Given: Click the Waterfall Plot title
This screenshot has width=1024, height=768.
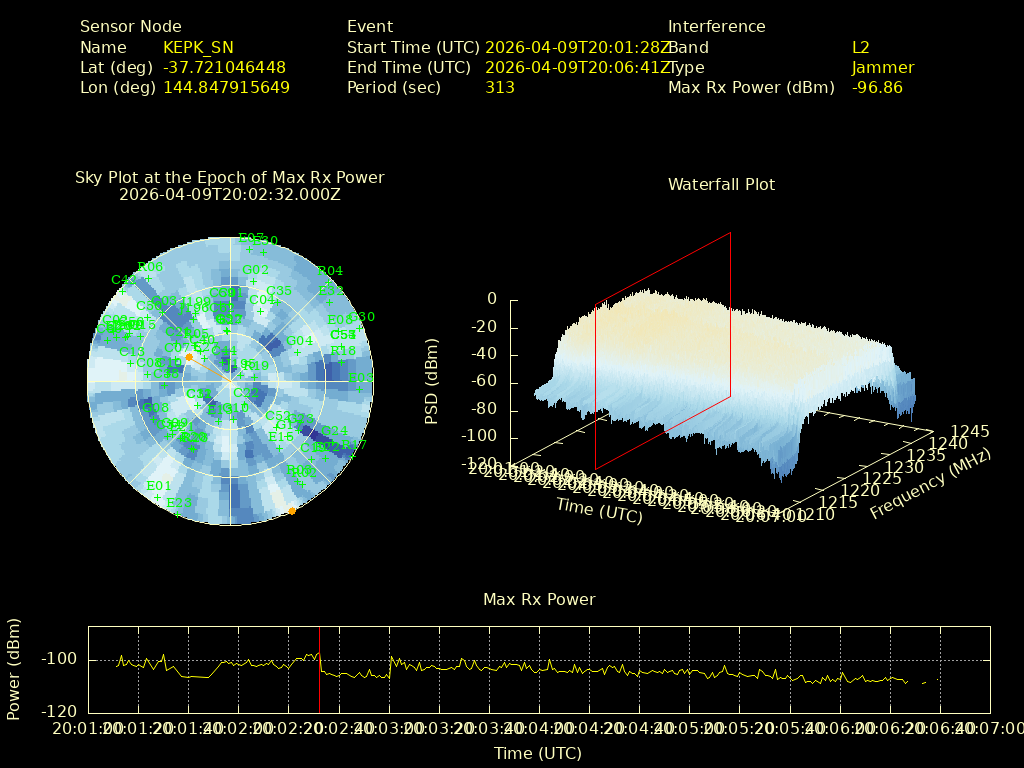Looking at the screenshot, I should (x=720, y=184).
